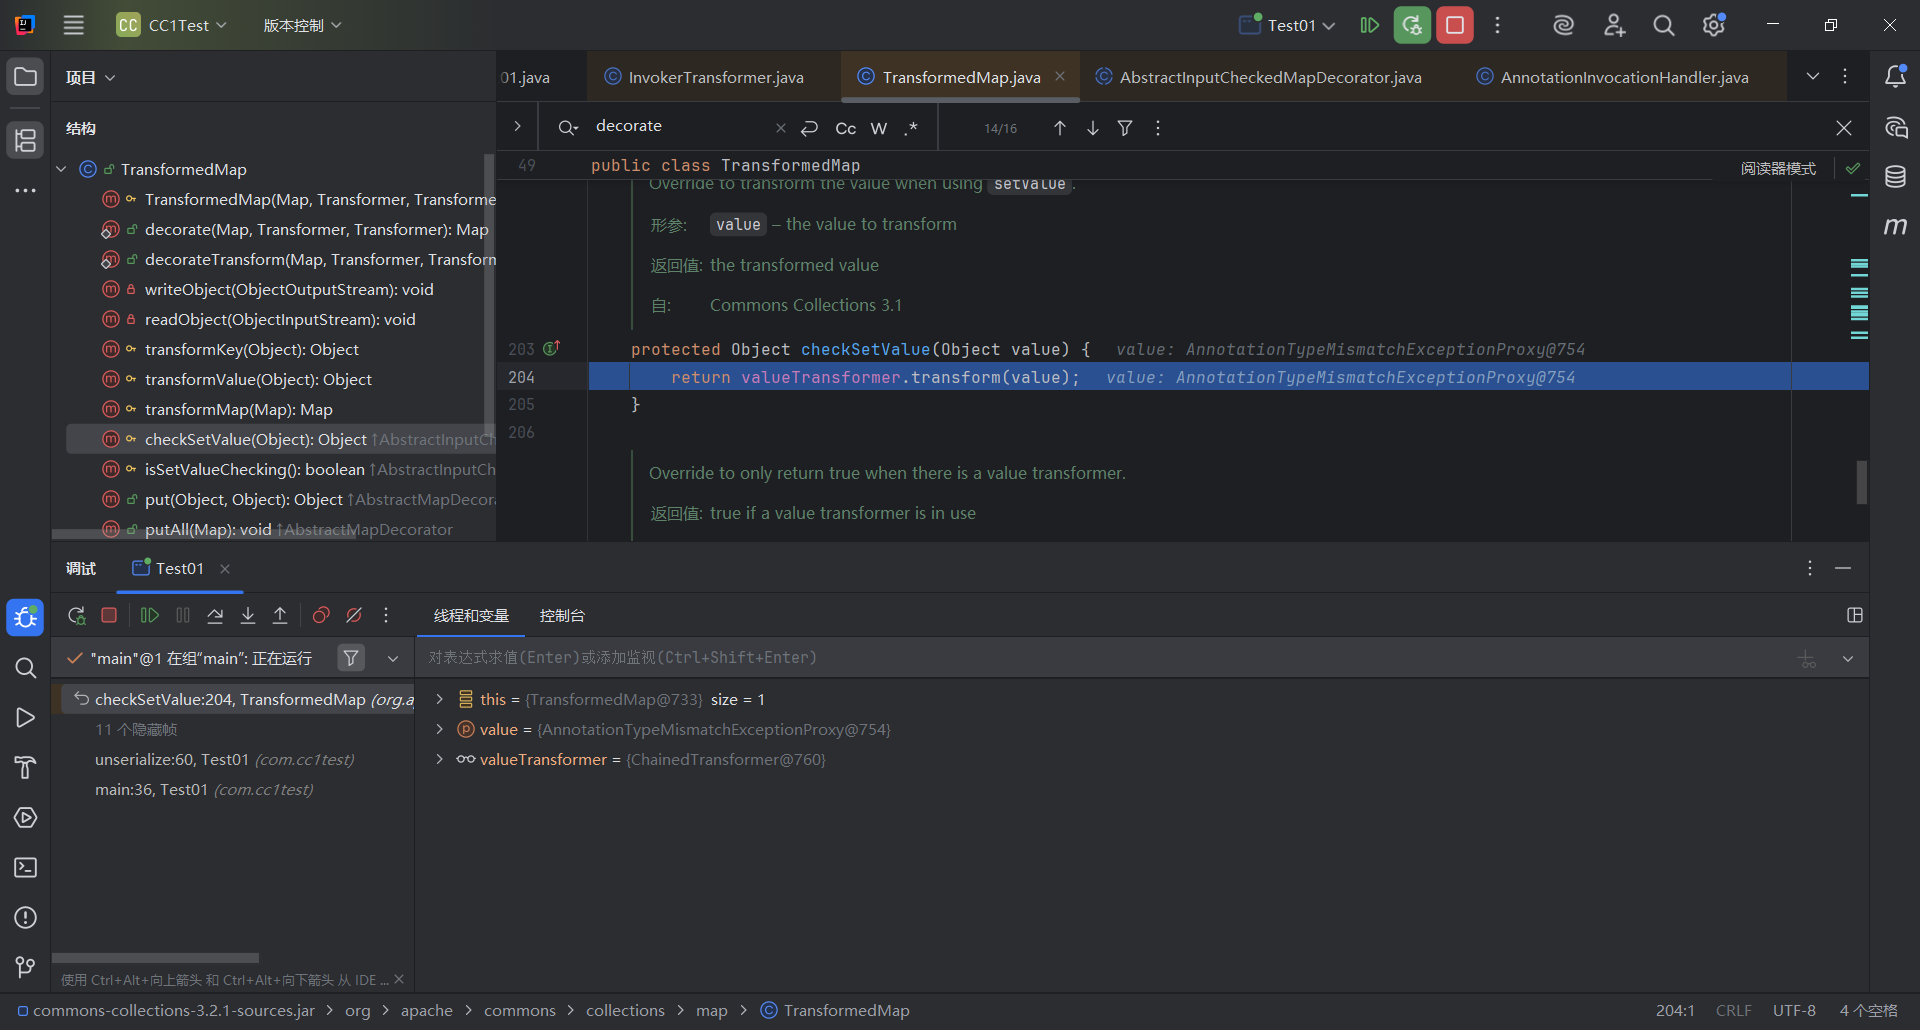The height and width of the screenshot is (1030, 1920).
Task: Open project view dropdown
Action: [91, 77]
